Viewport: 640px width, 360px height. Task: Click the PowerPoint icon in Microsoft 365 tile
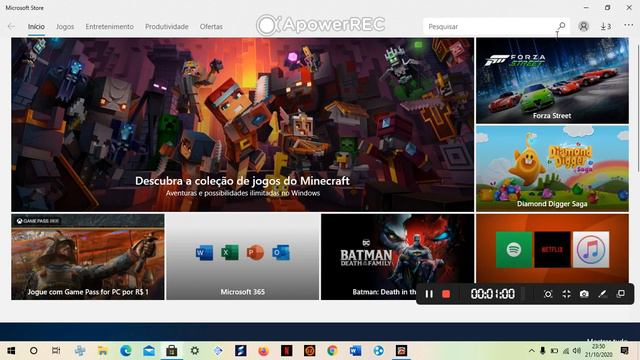click(255, 253)
